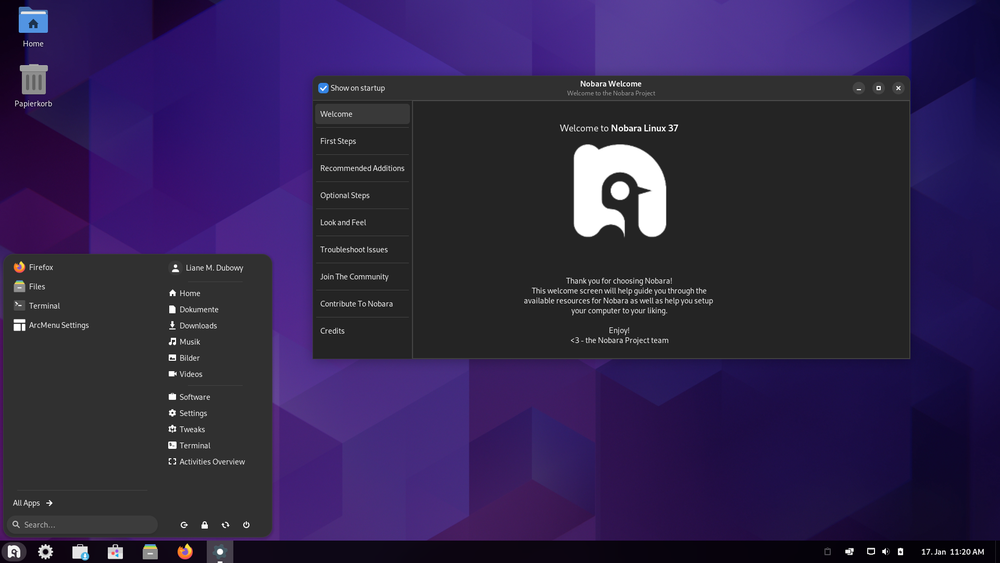The image size is (1000, 563).
Task: Click the log out icon in ArcMenu
Action: pos(184,525)
